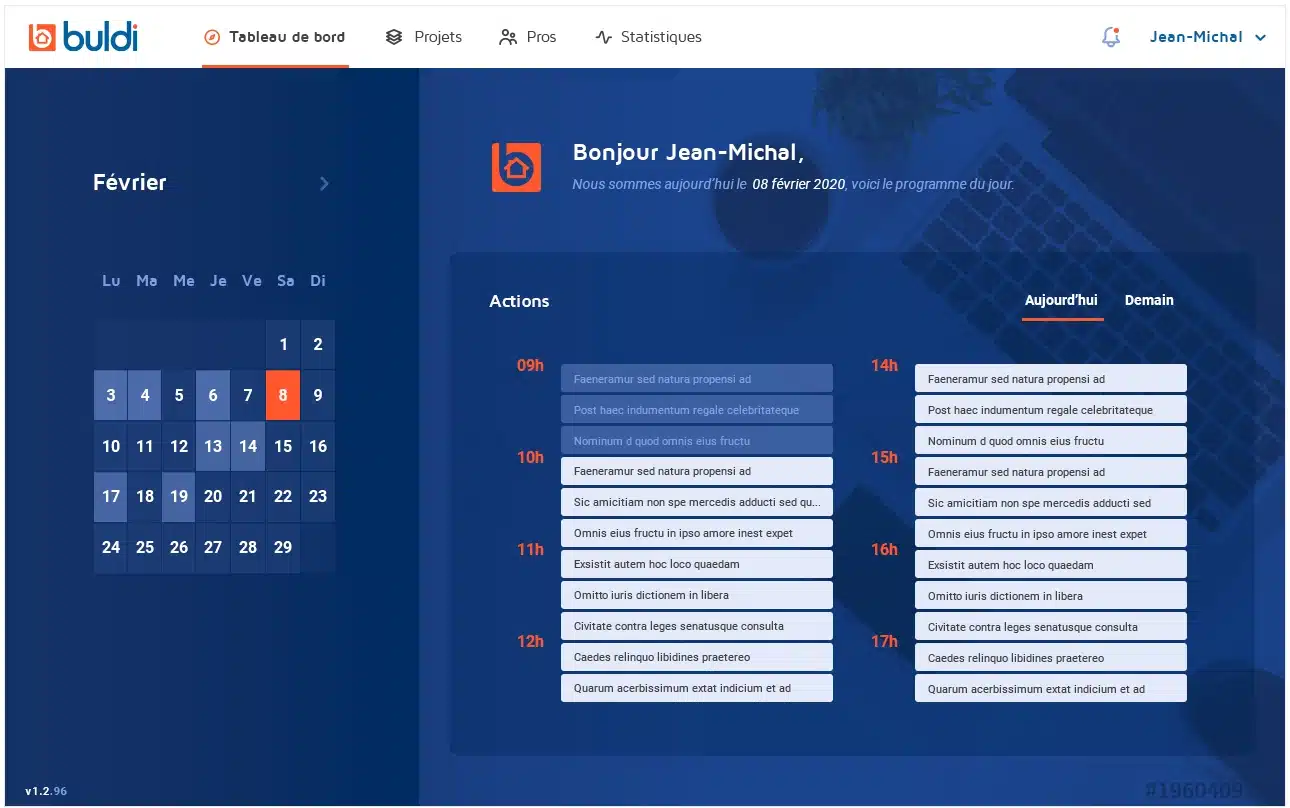Click the 14h time label

pos(884,365)
